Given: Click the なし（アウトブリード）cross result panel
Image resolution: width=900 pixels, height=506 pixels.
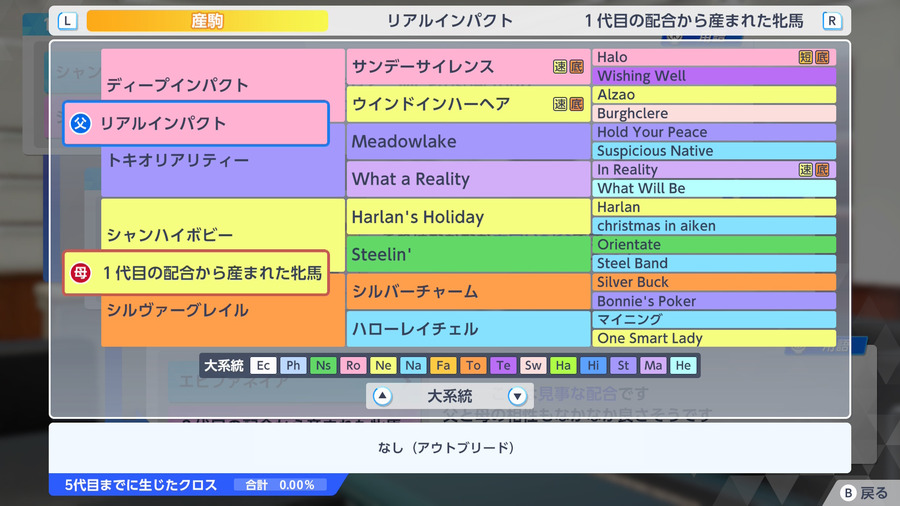Looking at the screenshot, I should (449, 447).
